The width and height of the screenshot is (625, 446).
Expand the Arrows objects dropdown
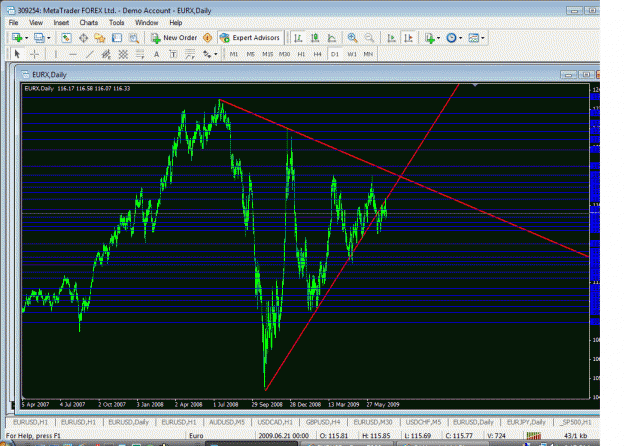point(216,54)
